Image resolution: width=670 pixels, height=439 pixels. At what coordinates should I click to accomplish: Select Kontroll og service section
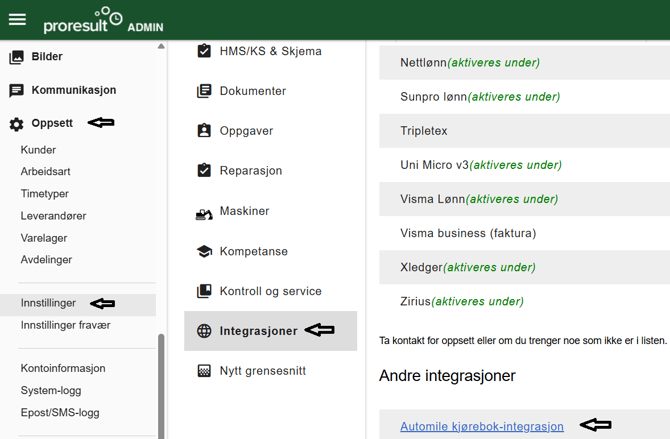point(270,291)
